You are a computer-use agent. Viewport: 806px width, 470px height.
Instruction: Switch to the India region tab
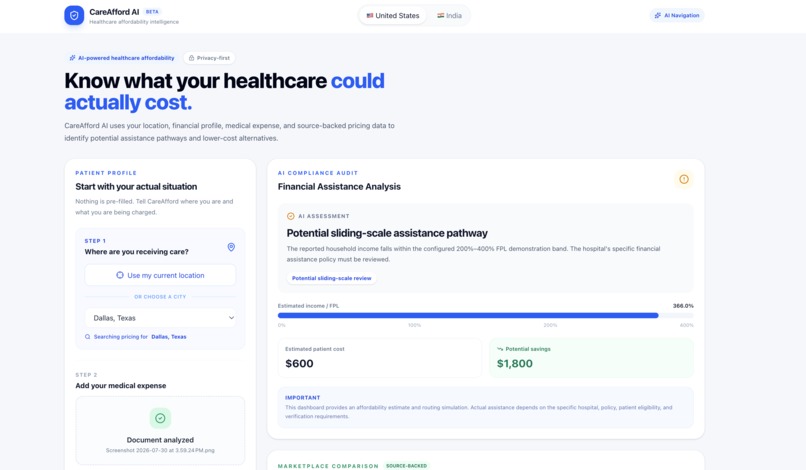pos(449,15)
